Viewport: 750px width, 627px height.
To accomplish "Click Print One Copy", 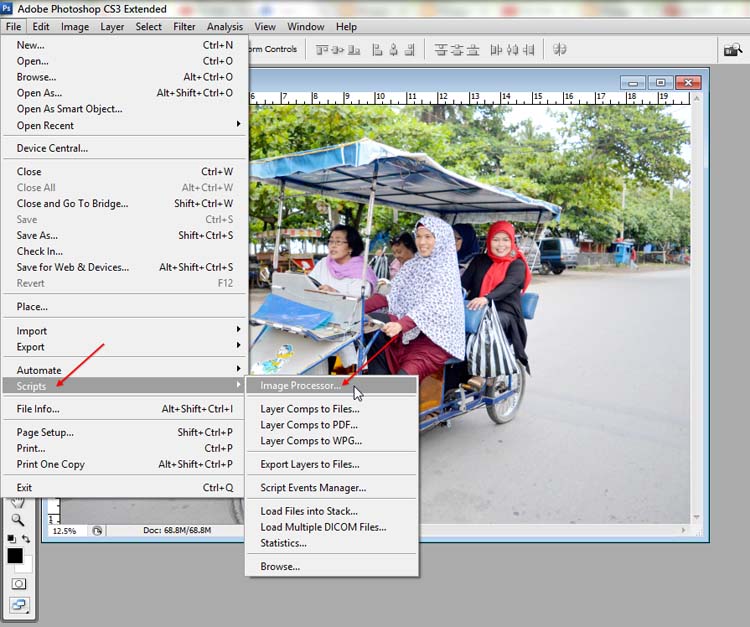I will click(x=124, y=464).
